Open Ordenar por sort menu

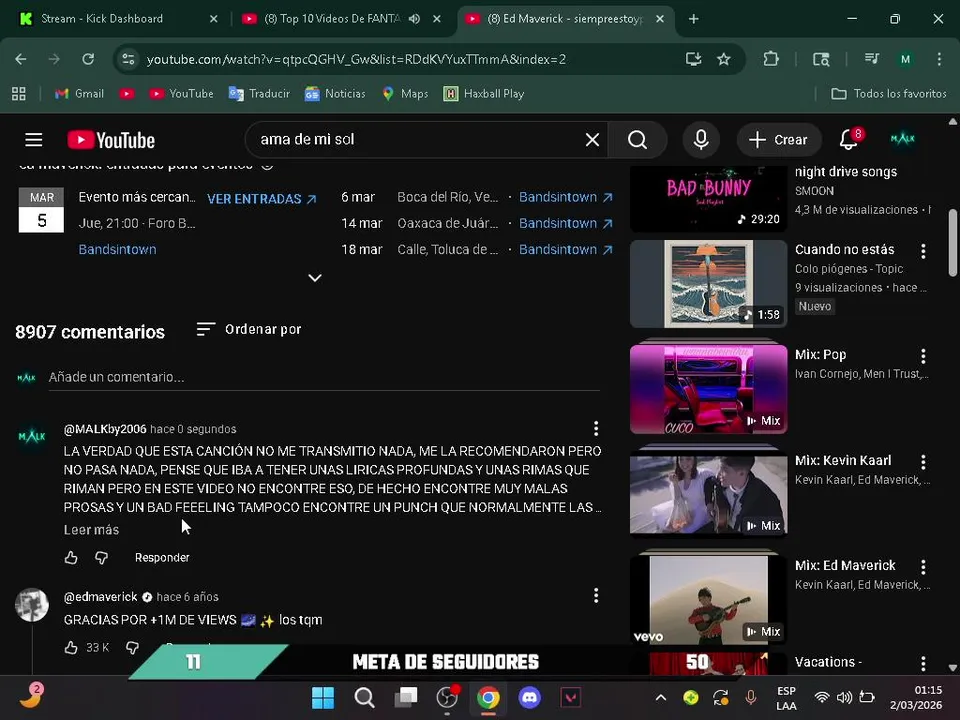[x=249, y=329]
